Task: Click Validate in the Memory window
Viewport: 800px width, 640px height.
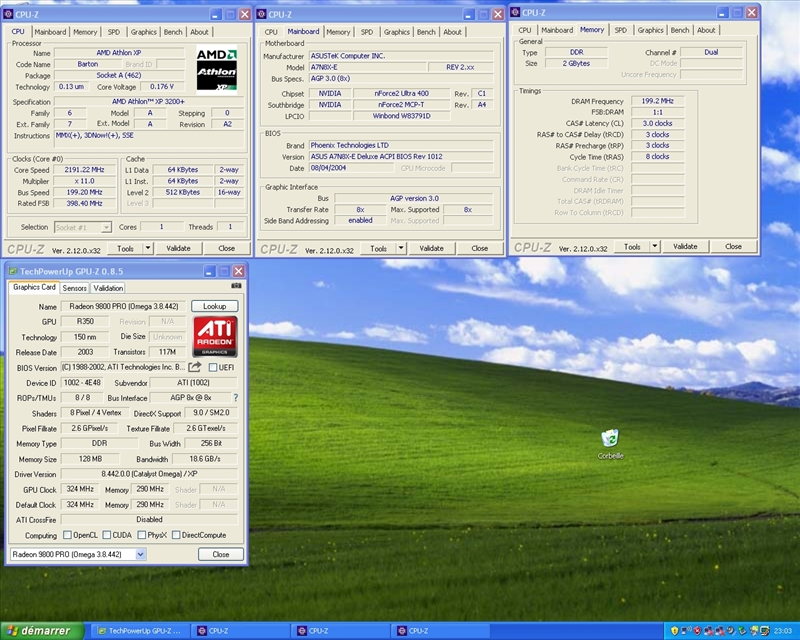Action: click(x=685, y=247)
